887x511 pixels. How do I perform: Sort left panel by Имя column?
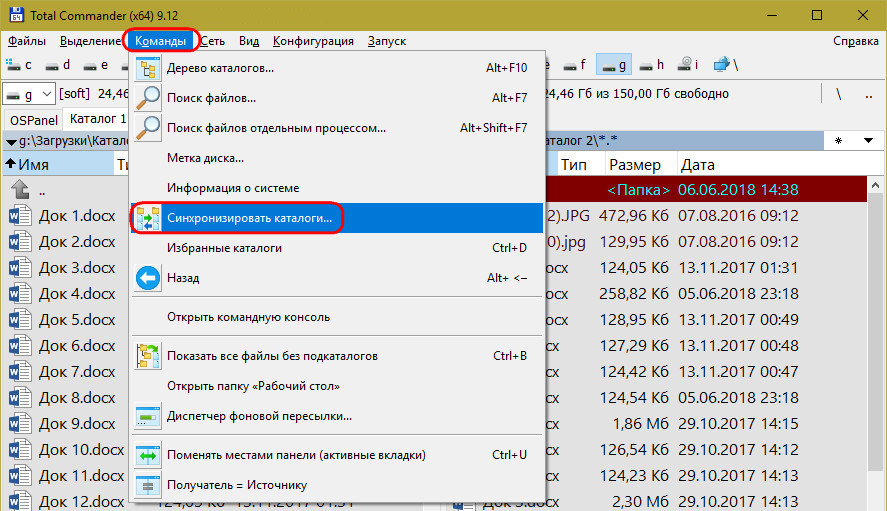[58, 165]
